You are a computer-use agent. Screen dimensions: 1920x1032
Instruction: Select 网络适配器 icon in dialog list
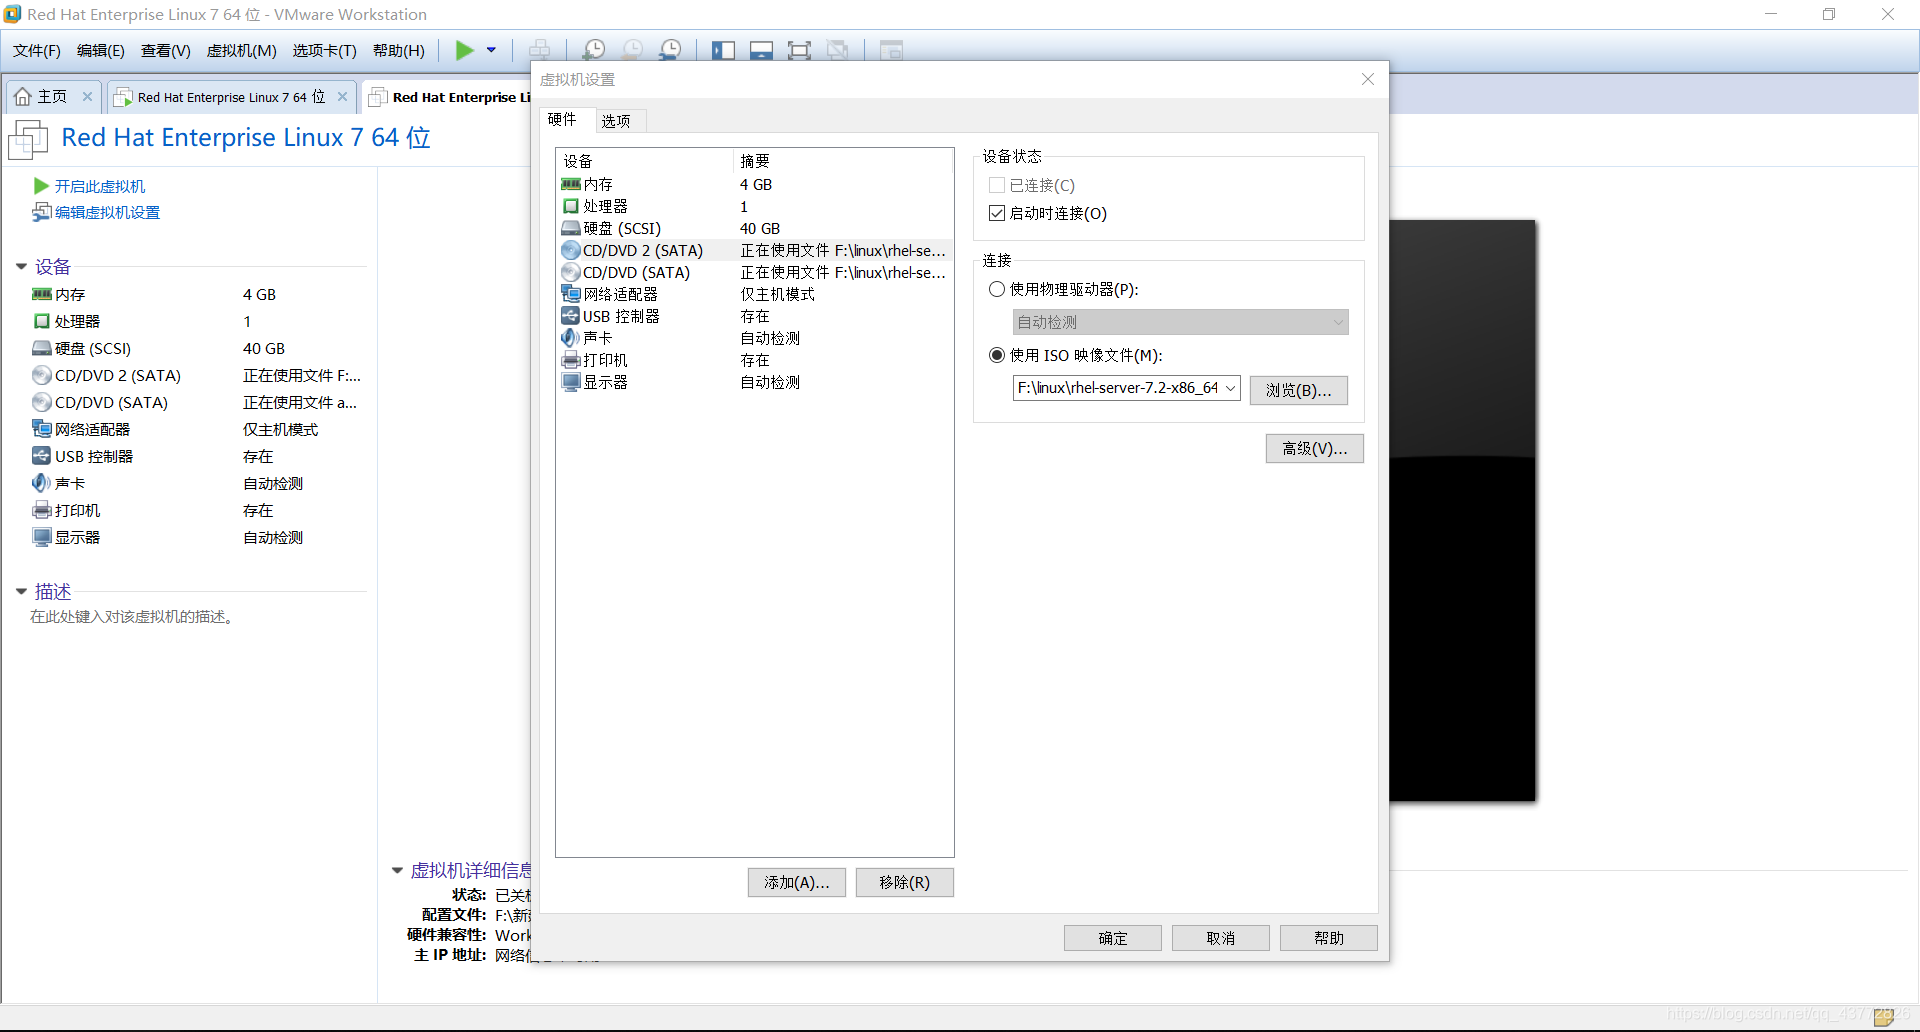click(x=571, y=294)
